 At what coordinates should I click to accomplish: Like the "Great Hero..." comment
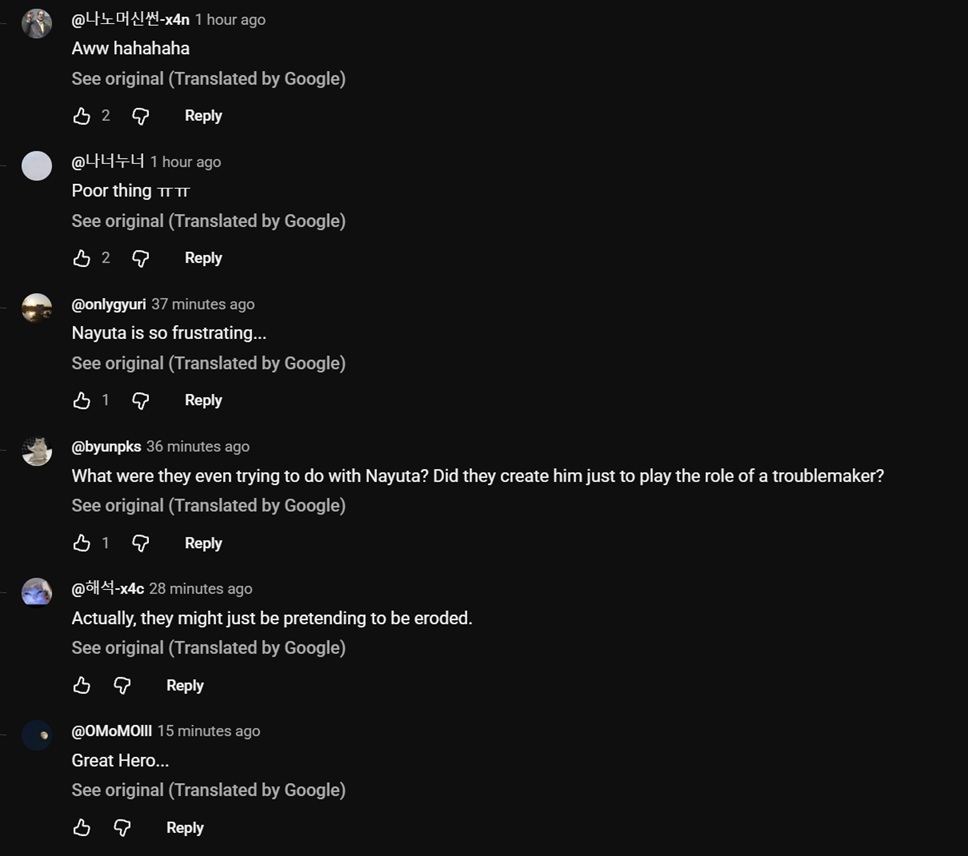click(81, 828)
